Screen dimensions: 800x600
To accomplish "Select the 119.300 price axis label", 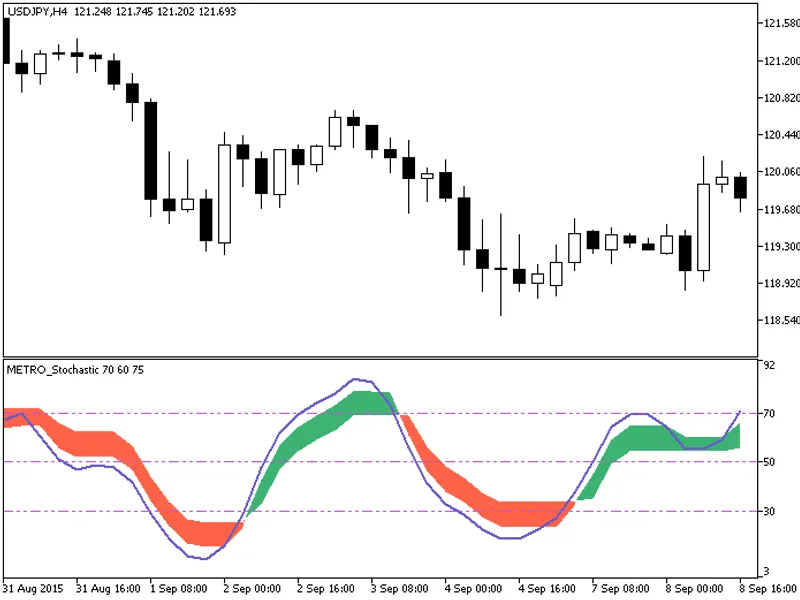I will click(x=782, y=246).
